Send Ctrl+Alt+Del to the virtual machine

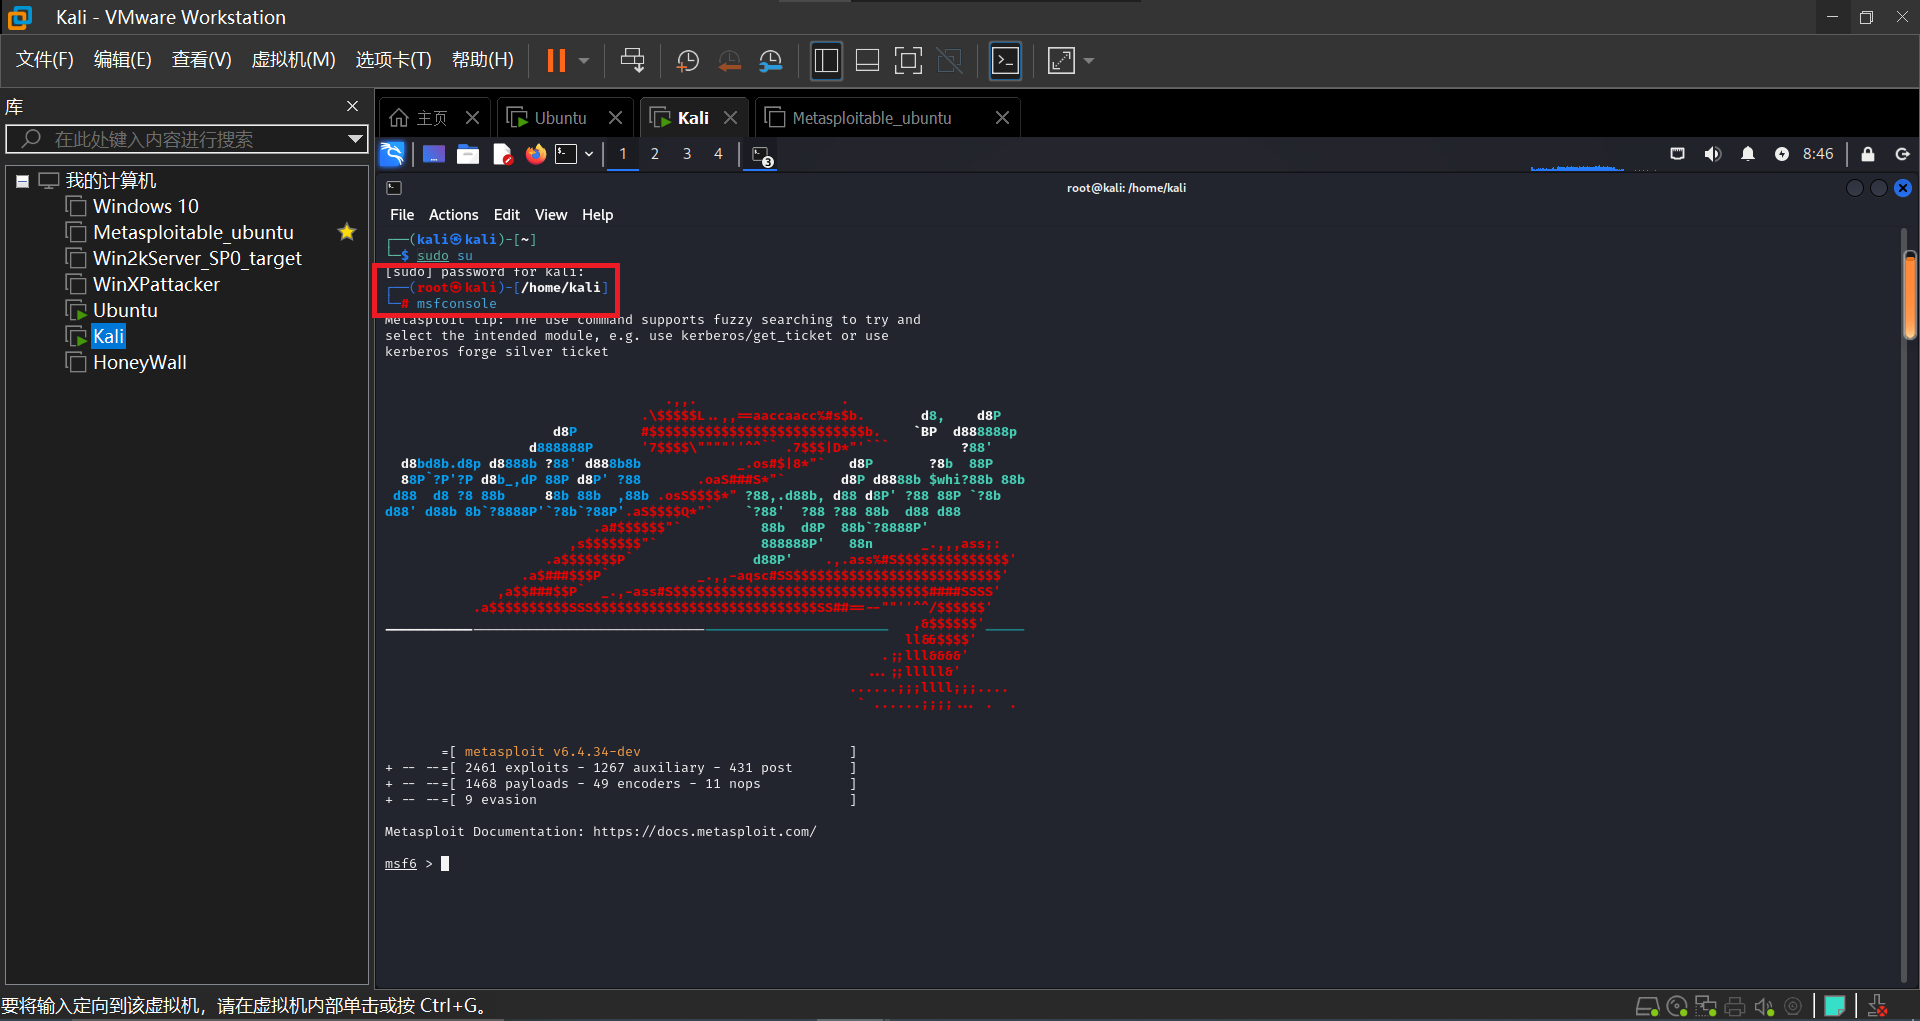(x=632, y=61)
